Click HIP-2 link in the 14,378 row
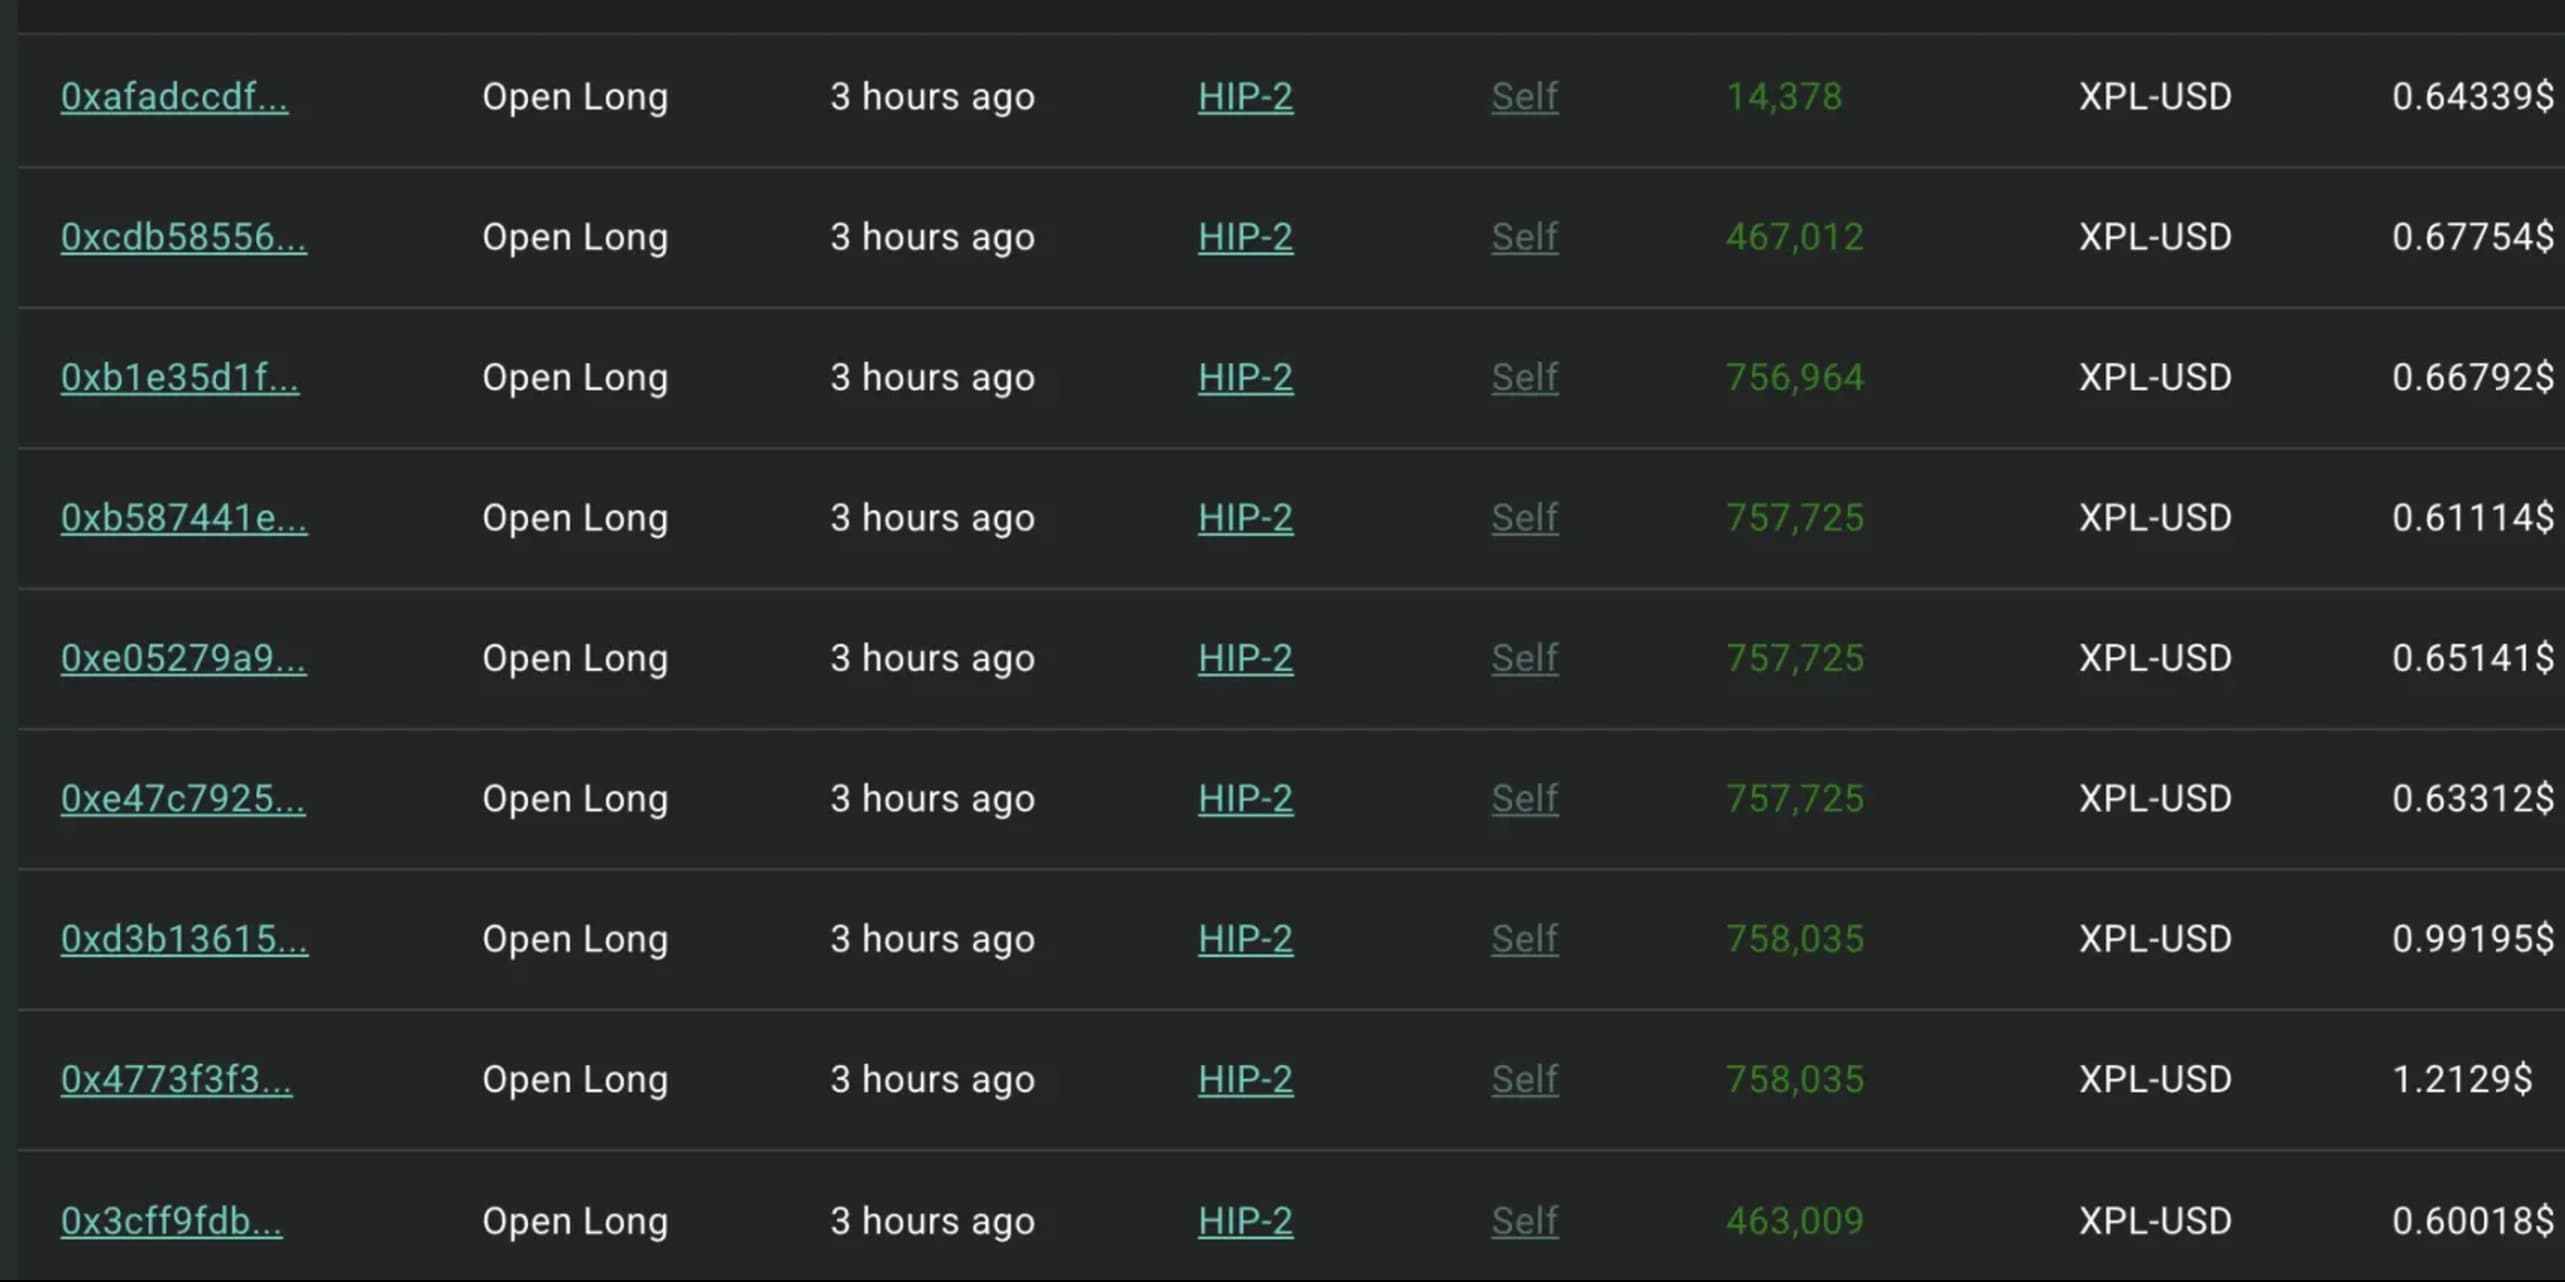Screen dimensions: 2565x1282 pos(1245,97)
